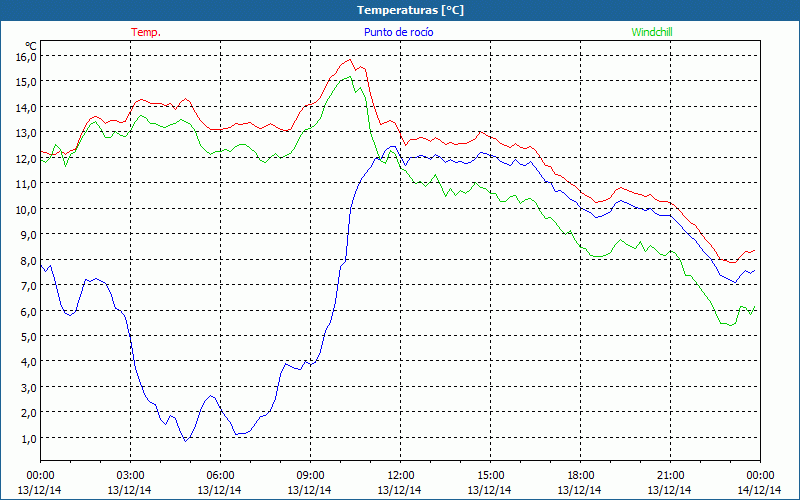Screen dimensions: 800x500
Task: Click the 3,0 y-axis value
Action: click(x=28, y=388)
